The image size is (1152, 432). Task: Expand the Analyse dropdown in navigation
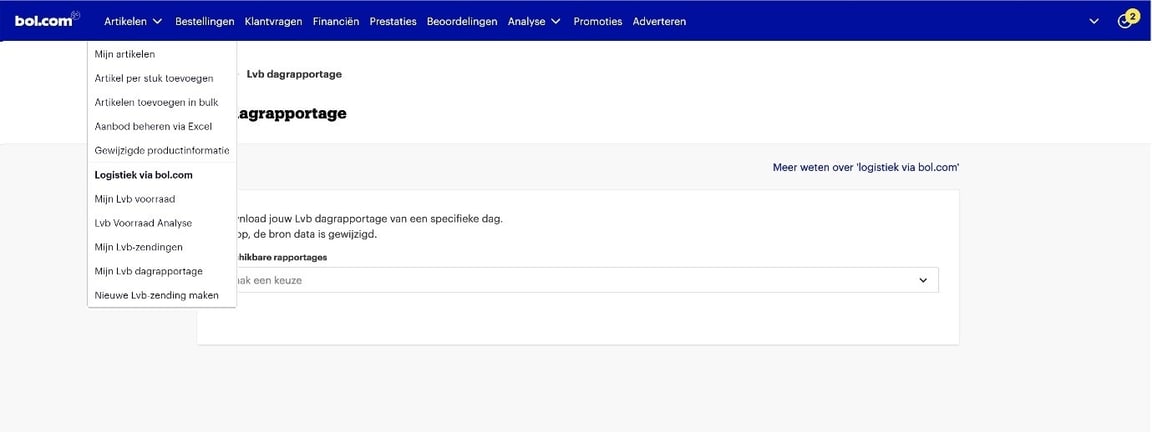pos(534,22)
